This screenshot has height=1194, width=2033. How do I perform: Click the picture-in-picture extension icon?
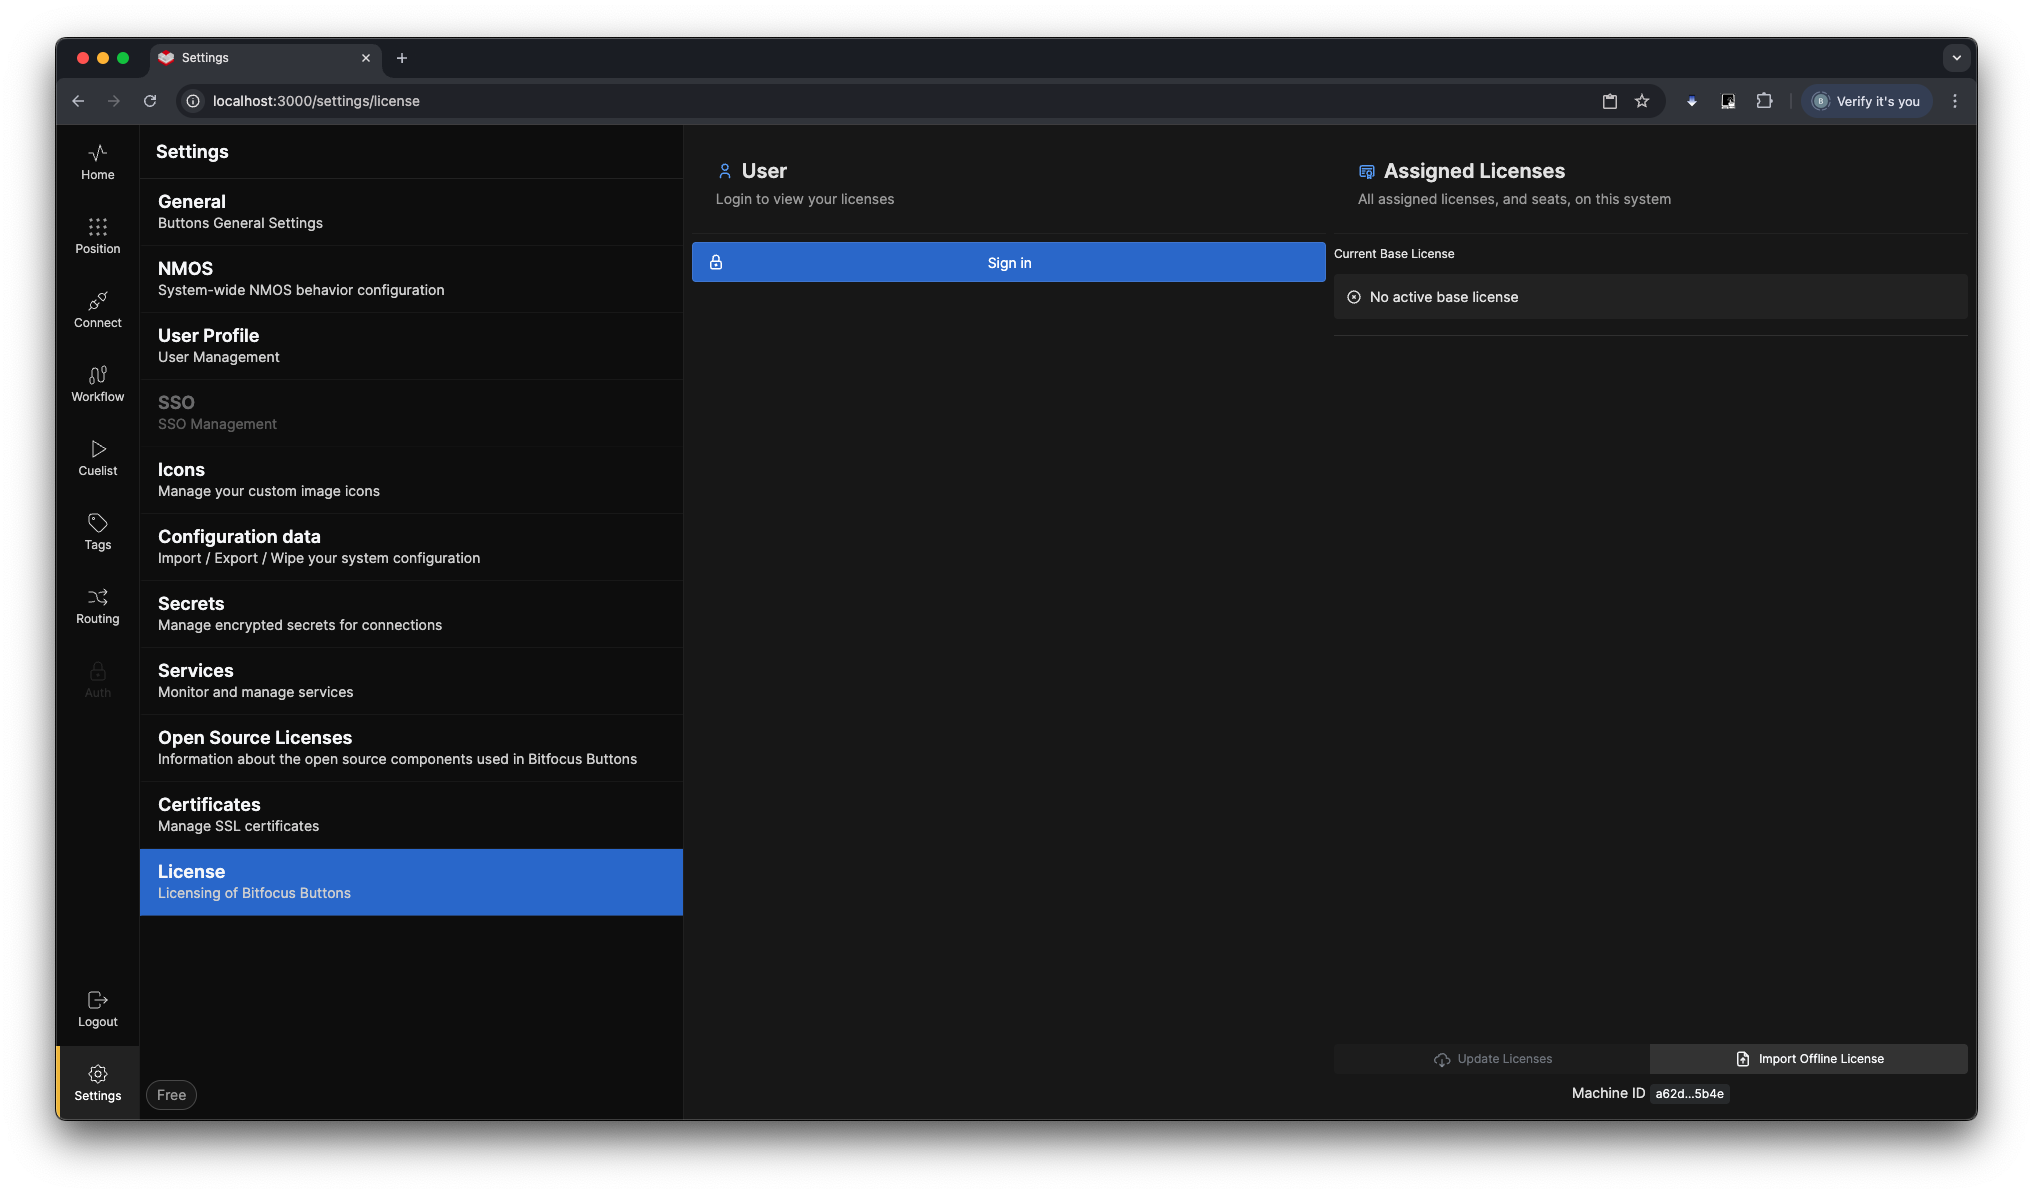click(1728, 101)
